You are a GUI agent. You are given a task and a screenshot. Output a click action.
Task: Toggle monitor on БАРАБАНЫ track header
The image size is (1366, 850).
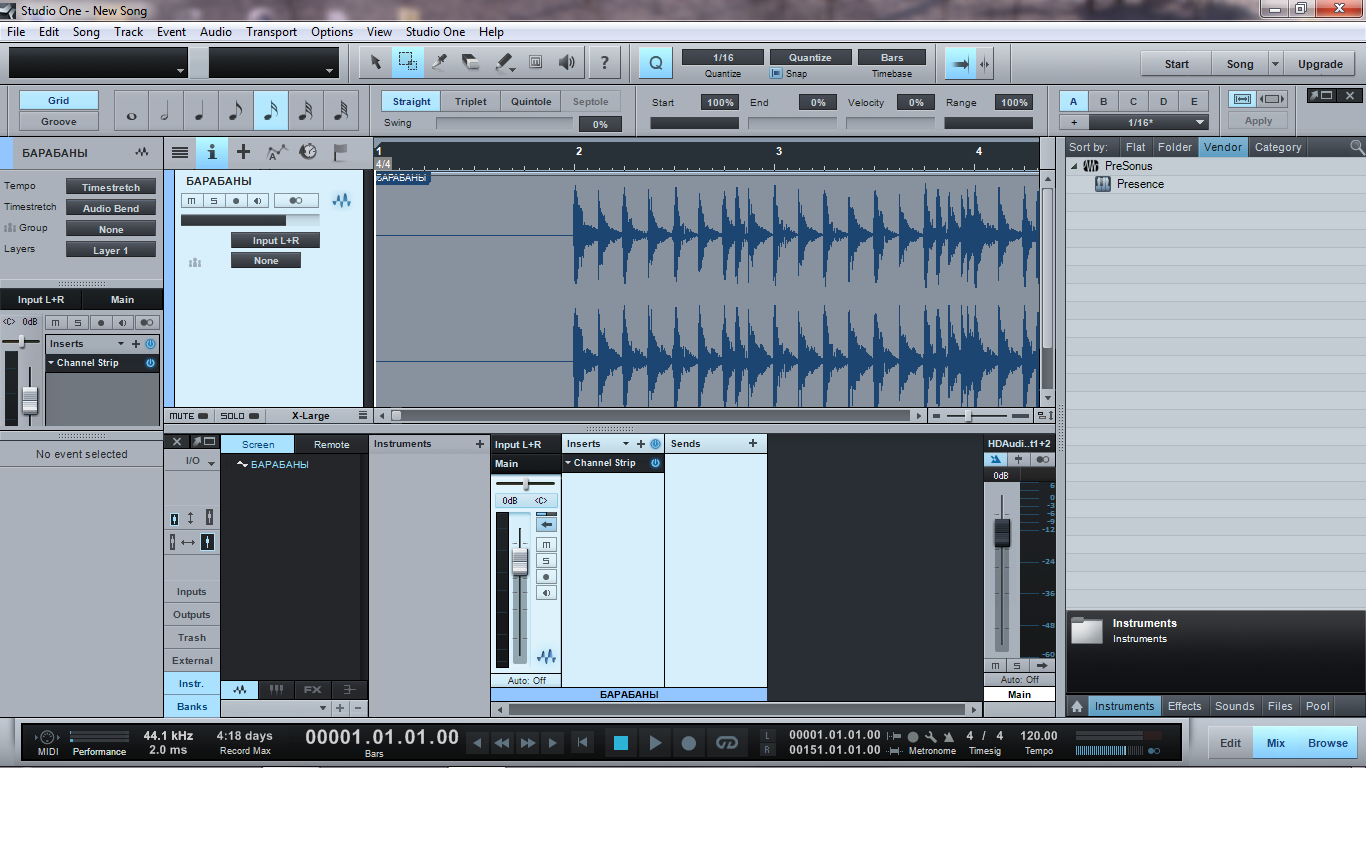pos(258,200)
